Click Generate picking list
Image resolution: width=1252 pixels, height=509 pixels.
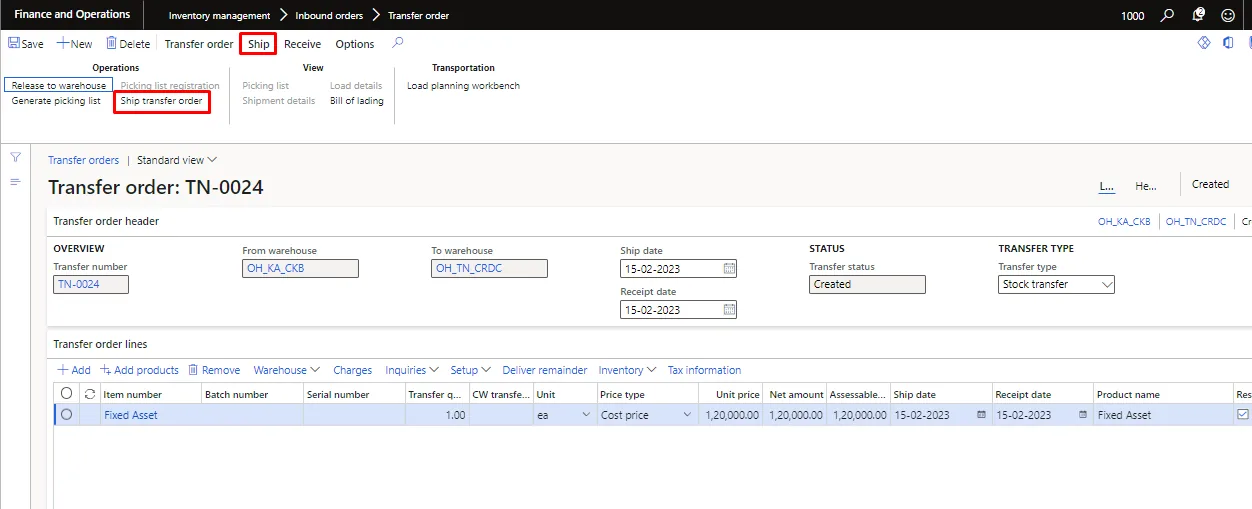(56, 101)
